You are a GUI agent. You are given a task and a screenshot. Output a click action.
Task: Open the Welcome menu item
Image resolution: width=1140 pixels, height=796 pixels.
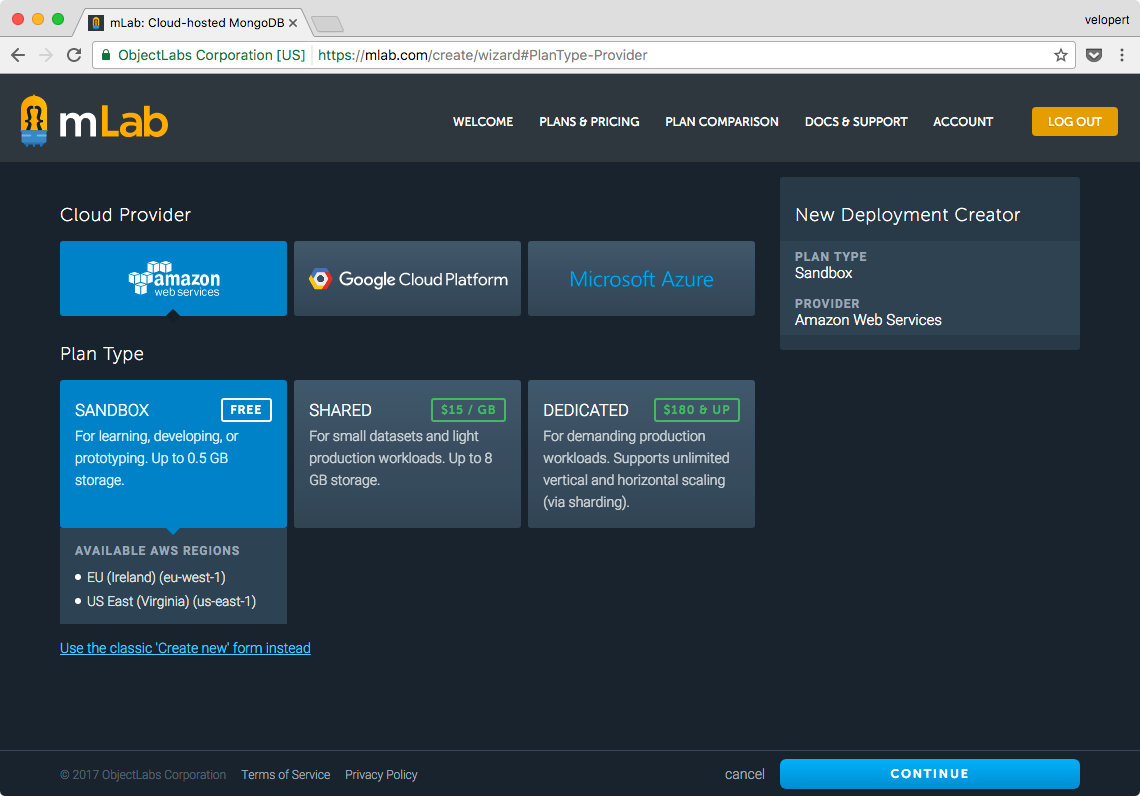(x=483, y=121)
